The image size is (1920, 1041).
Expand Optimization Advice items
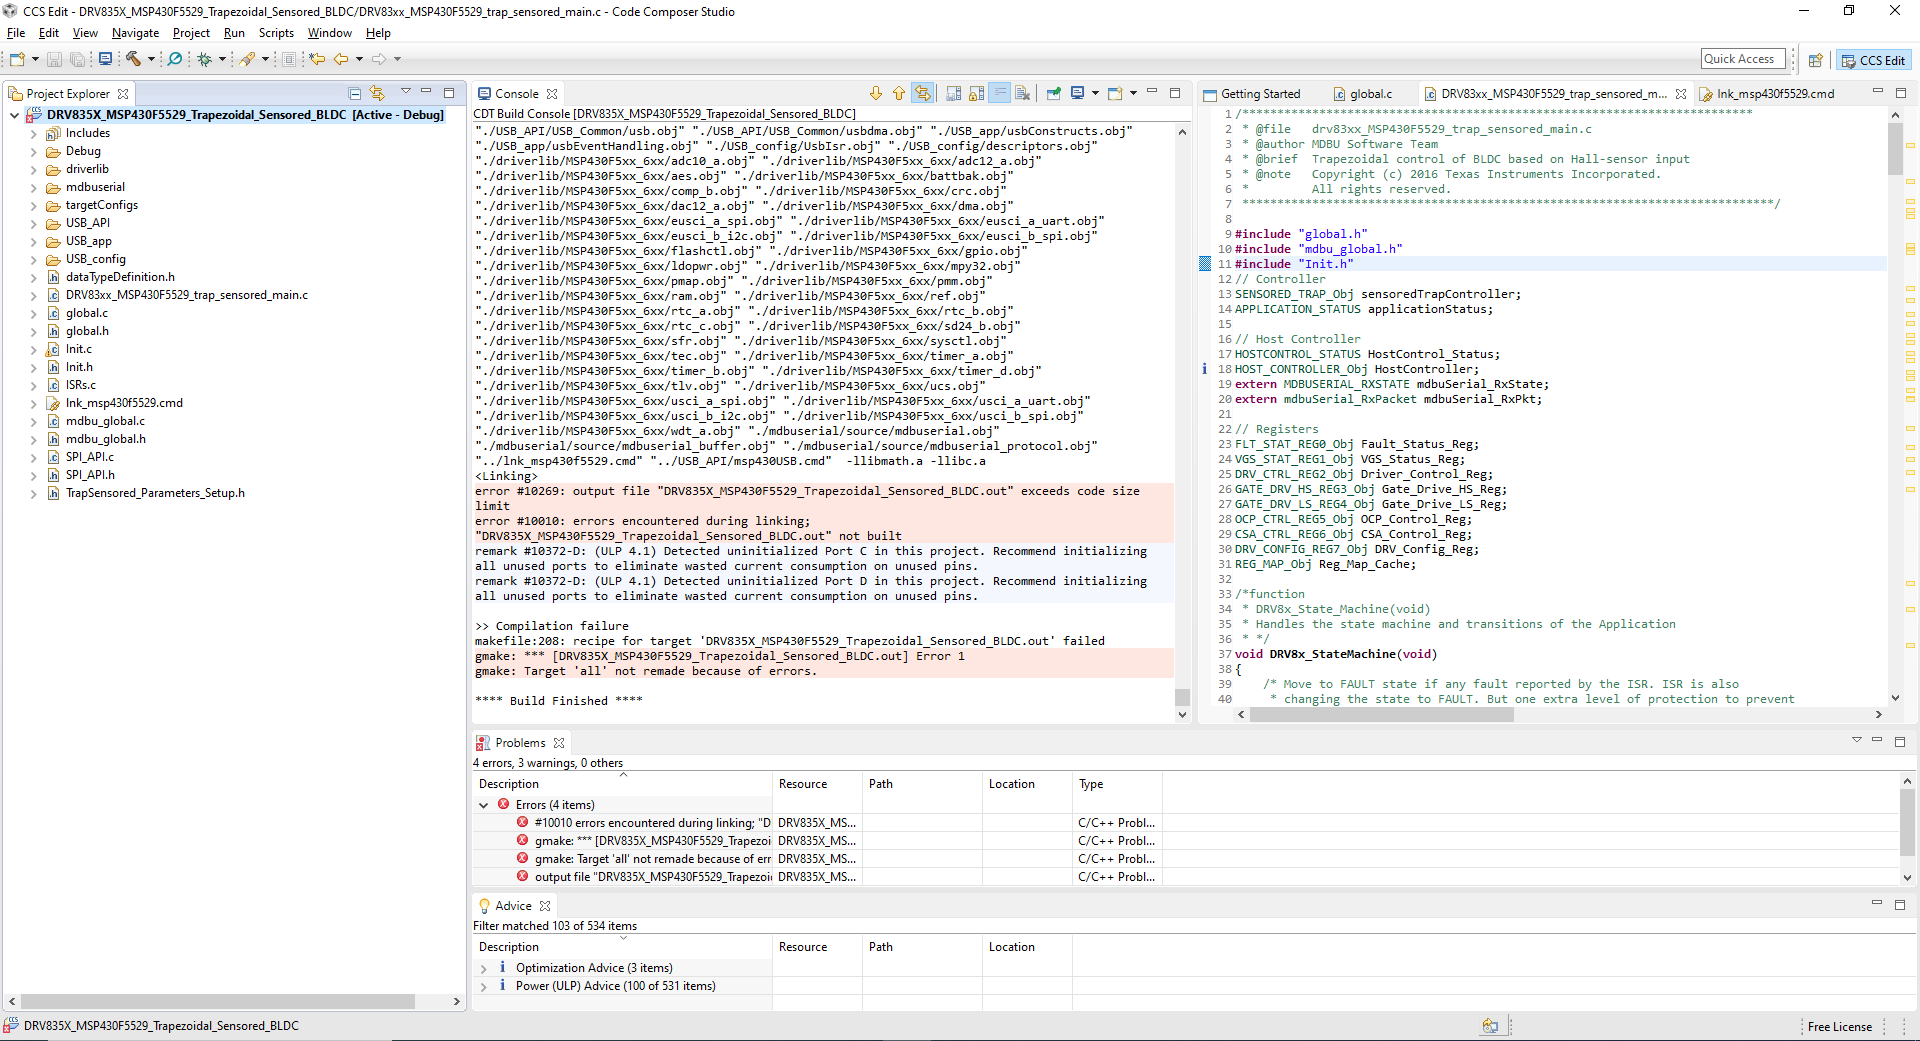(484, 968)
